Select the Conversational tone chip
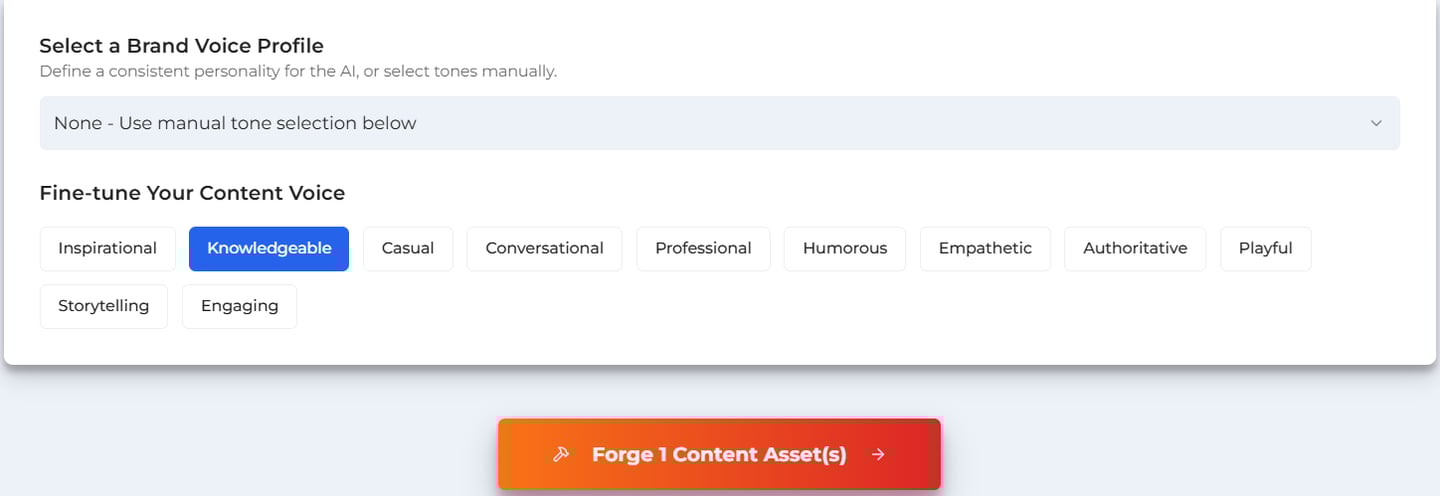 [x=544, y=249]
